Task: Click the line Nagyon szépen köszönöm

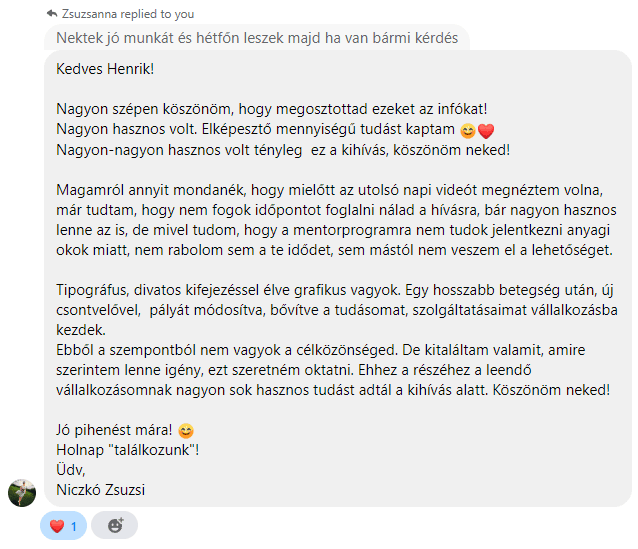Action: click(x=272, y=109)
